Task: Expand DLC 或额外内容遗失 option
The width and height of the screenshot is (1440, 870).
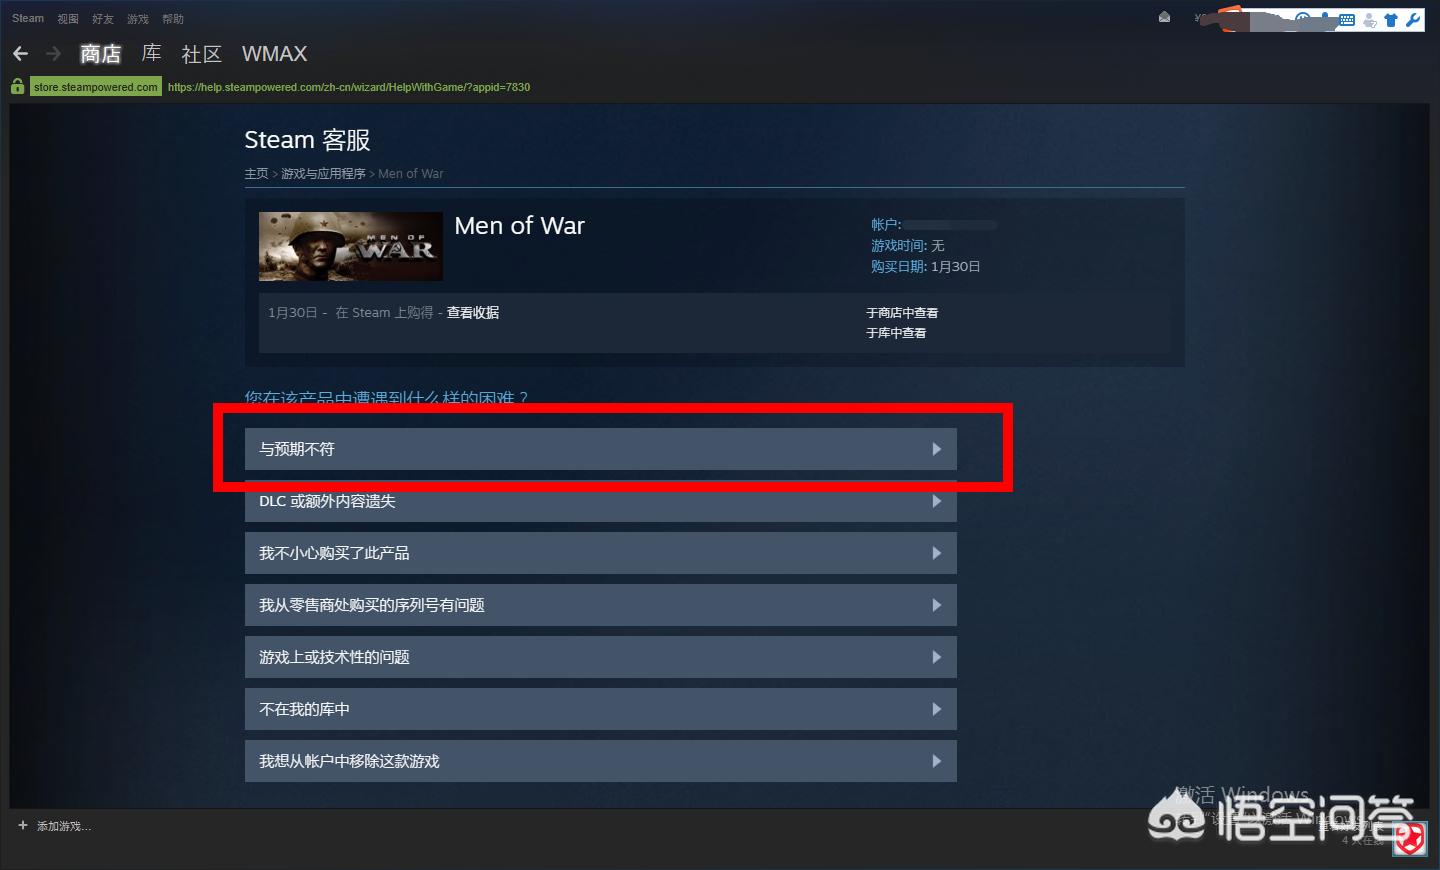Action: coord(600,501)
